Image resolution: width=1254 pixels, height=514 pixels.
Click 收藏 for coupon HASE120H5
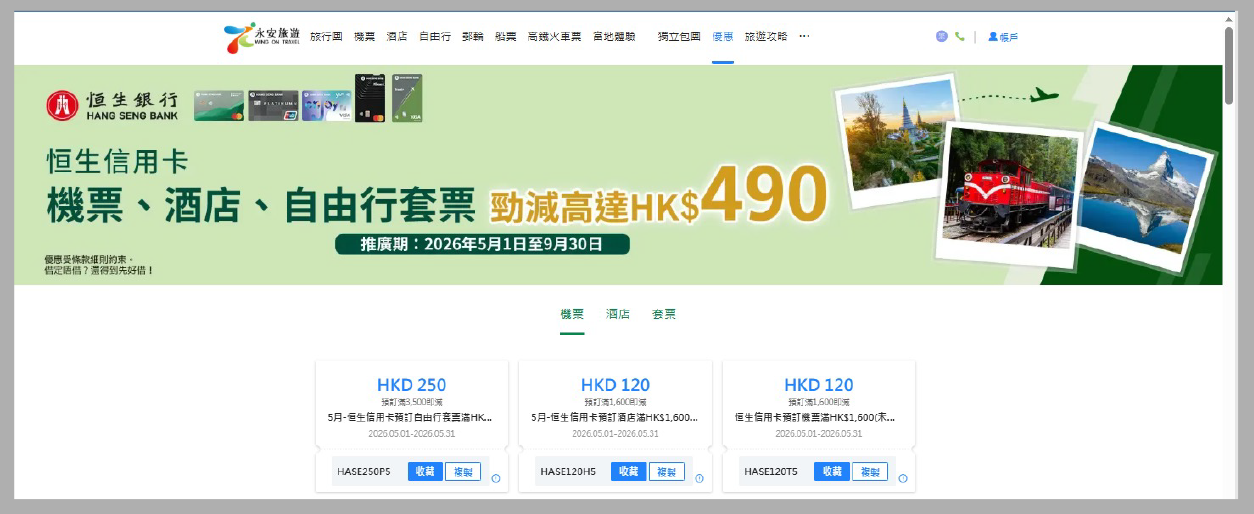point(629,471)
